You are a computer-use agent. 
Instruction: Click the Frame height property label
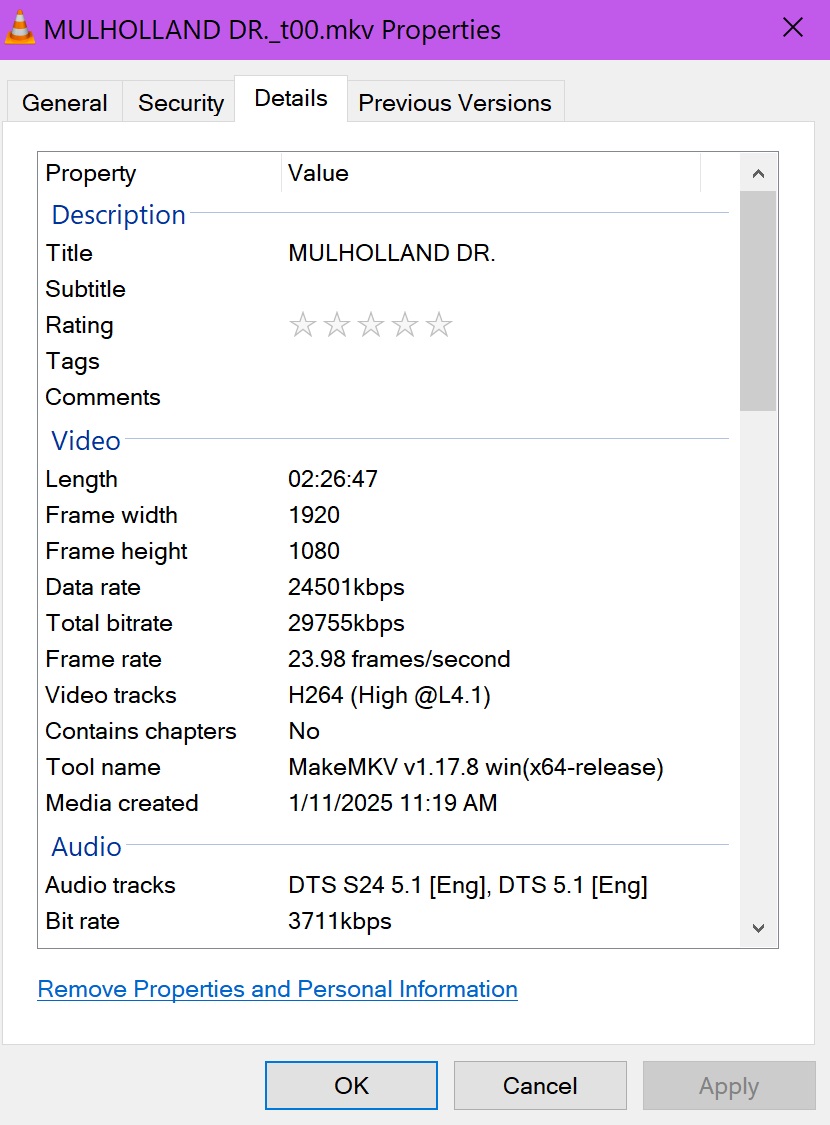pos(116,550)
